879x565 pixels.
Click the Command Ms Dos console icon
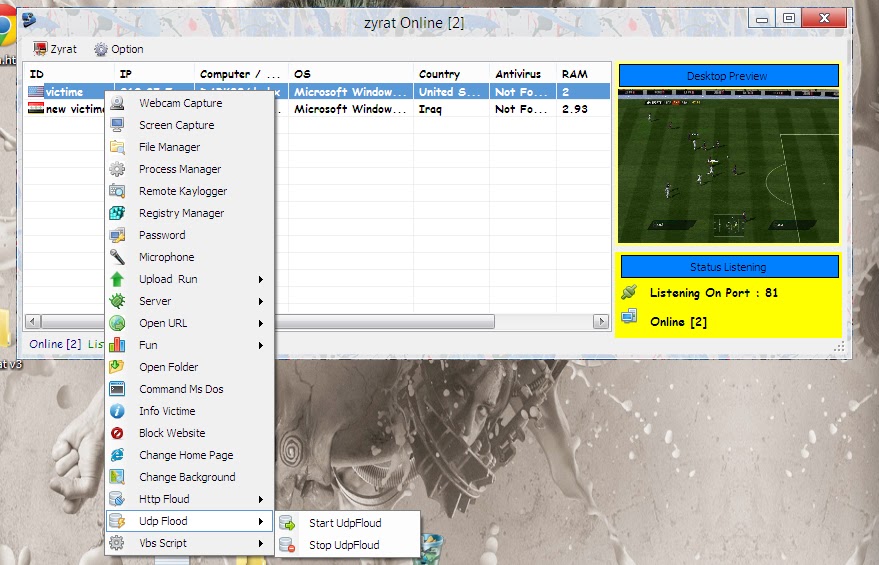point(117,389)
